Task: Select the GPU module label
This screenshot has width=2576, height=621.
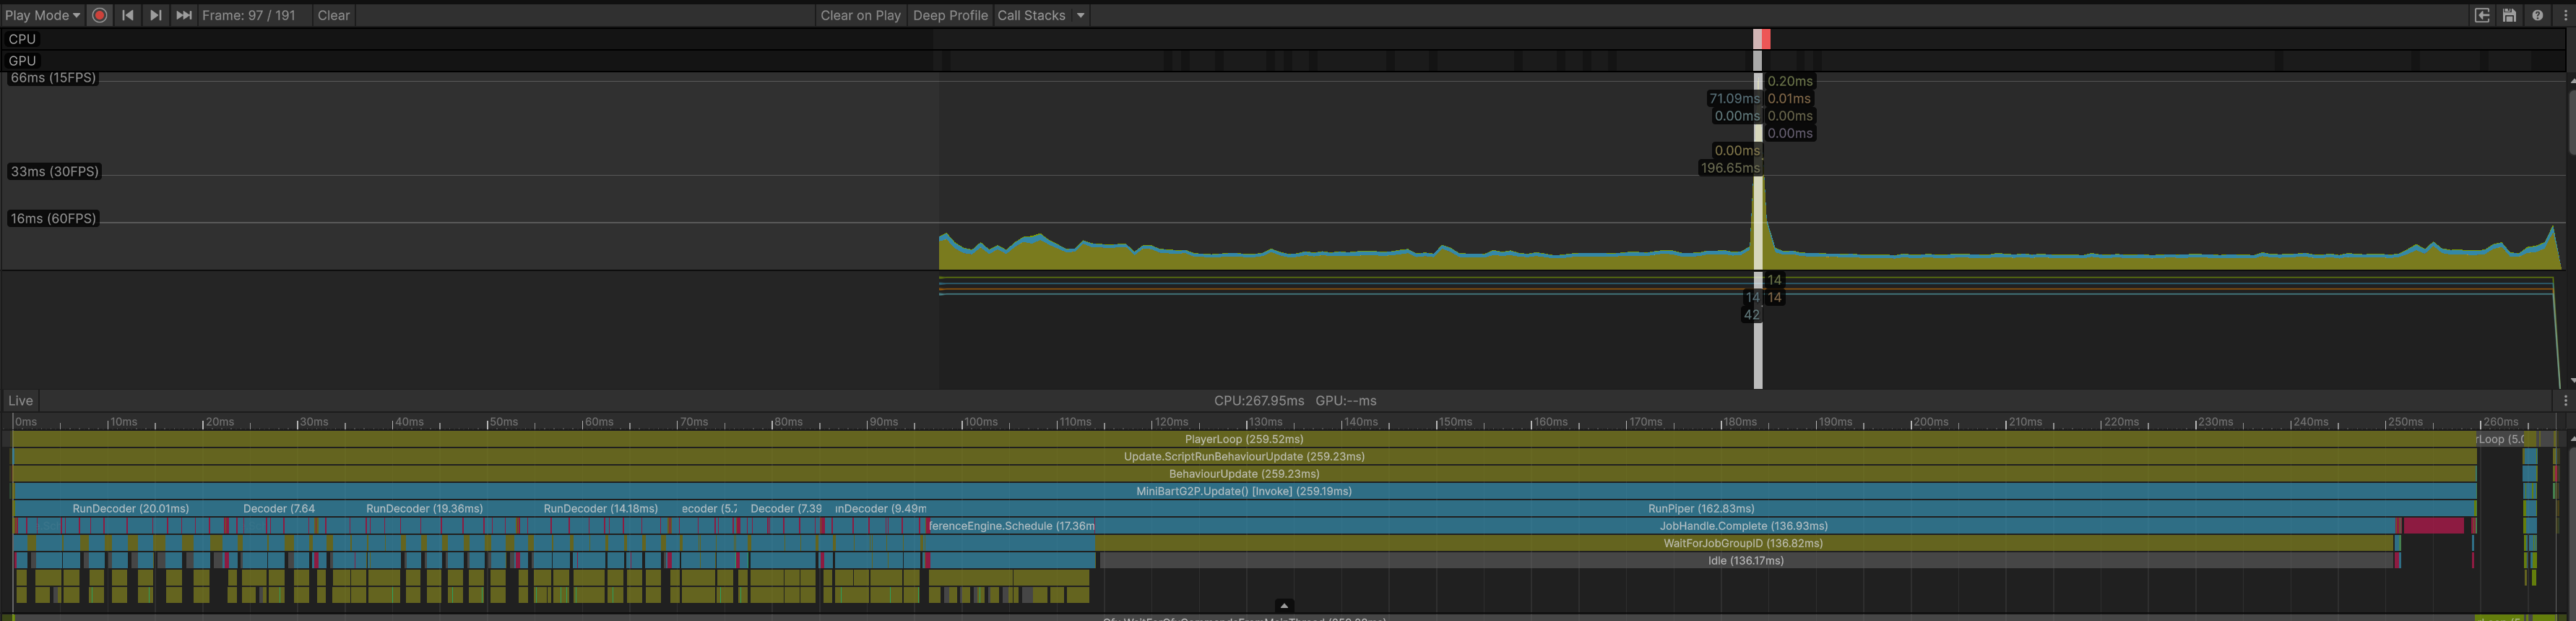Action: tap(22, 61)
